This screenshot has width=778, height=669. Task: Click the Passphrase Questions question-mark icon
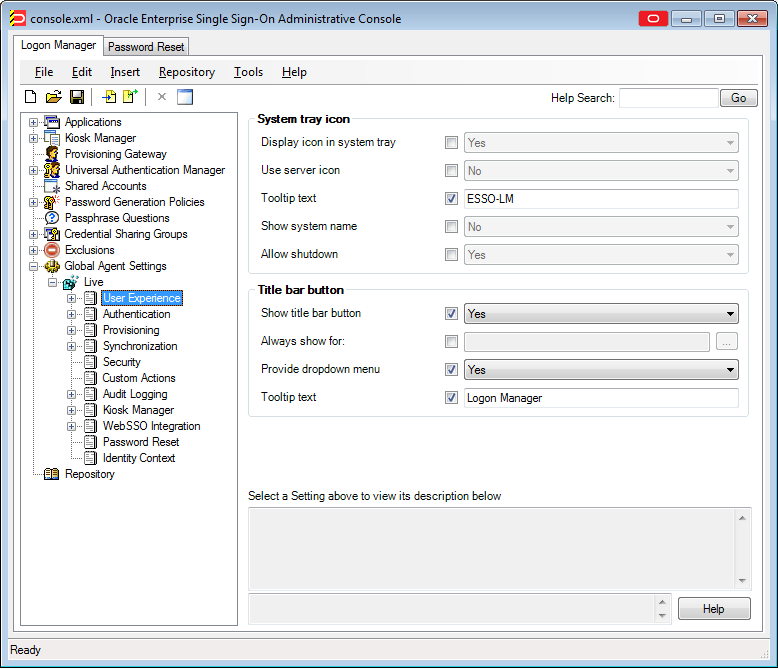pos(52,218)
